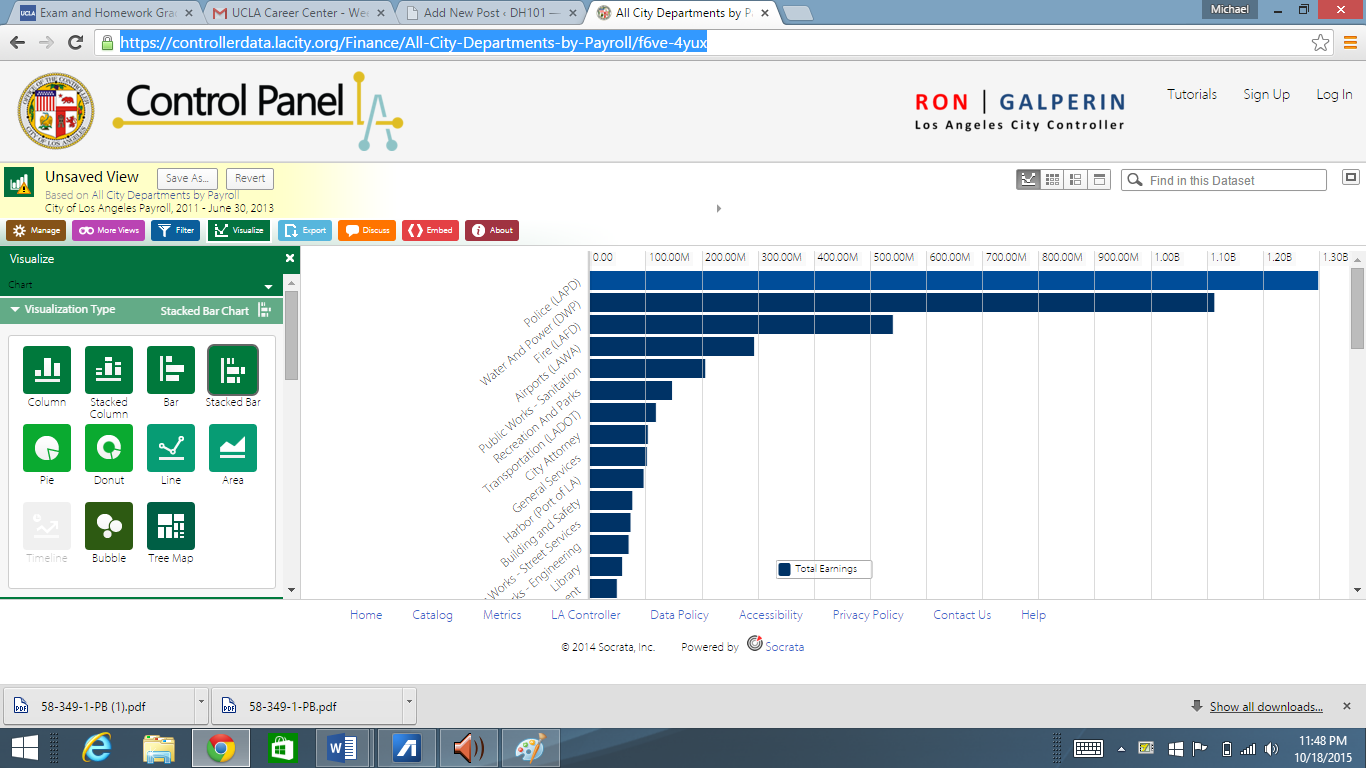Select the Tree Map chart icon
The height and width of the screenshot is (768, 1366).
tap(171, 526)
